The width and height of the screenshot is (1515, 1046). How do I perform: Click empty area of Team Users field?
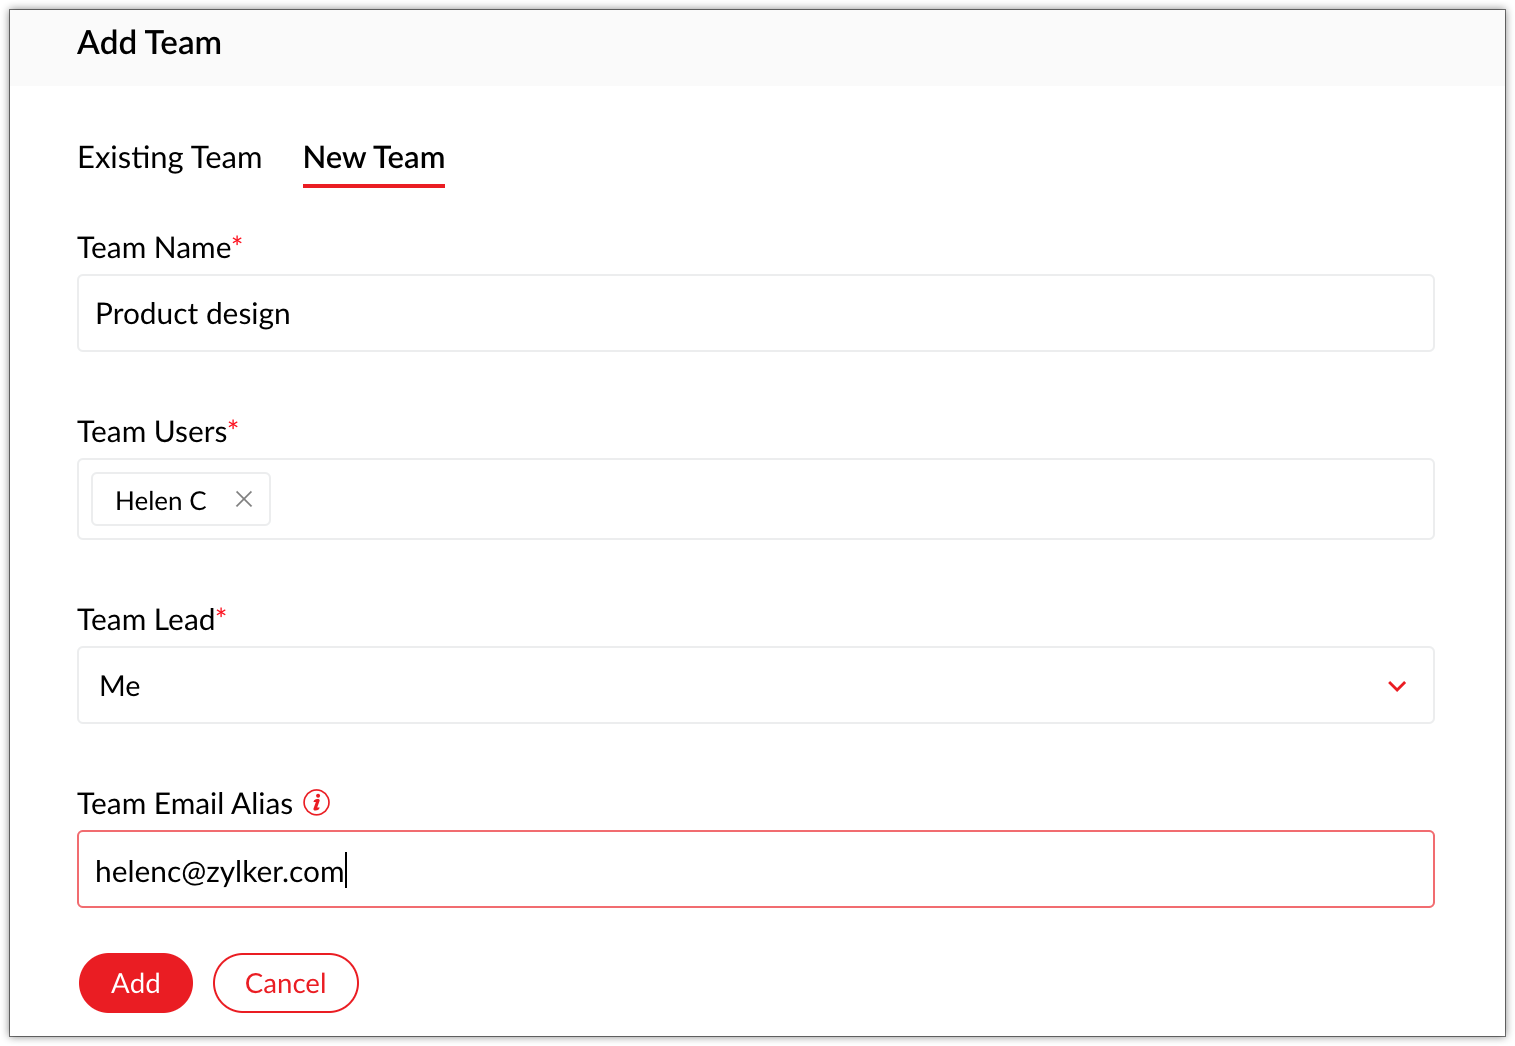pyautogui.click(x=850, y=500)
